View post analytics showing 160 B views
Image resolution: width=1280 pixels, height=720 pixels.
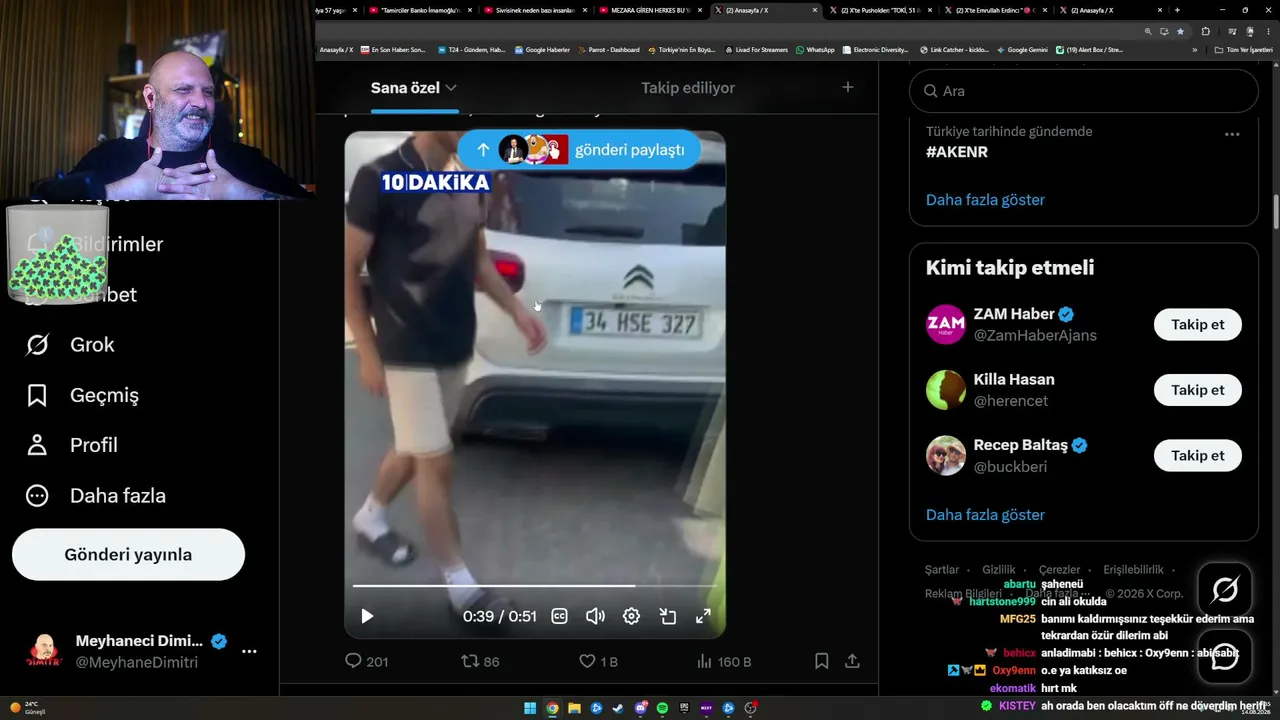click(724, 661)
